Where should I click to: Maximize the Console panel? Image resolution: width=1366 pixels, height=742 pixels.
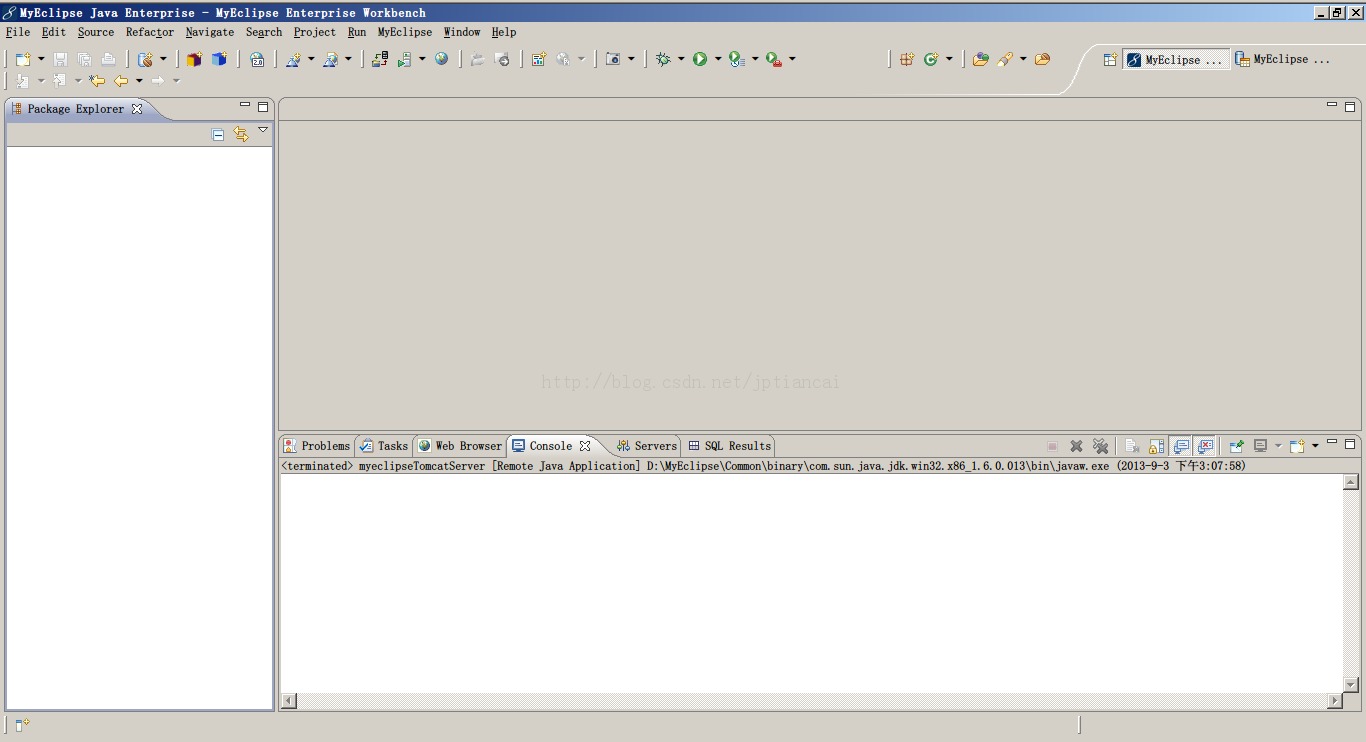click(x=1350, y=443)
